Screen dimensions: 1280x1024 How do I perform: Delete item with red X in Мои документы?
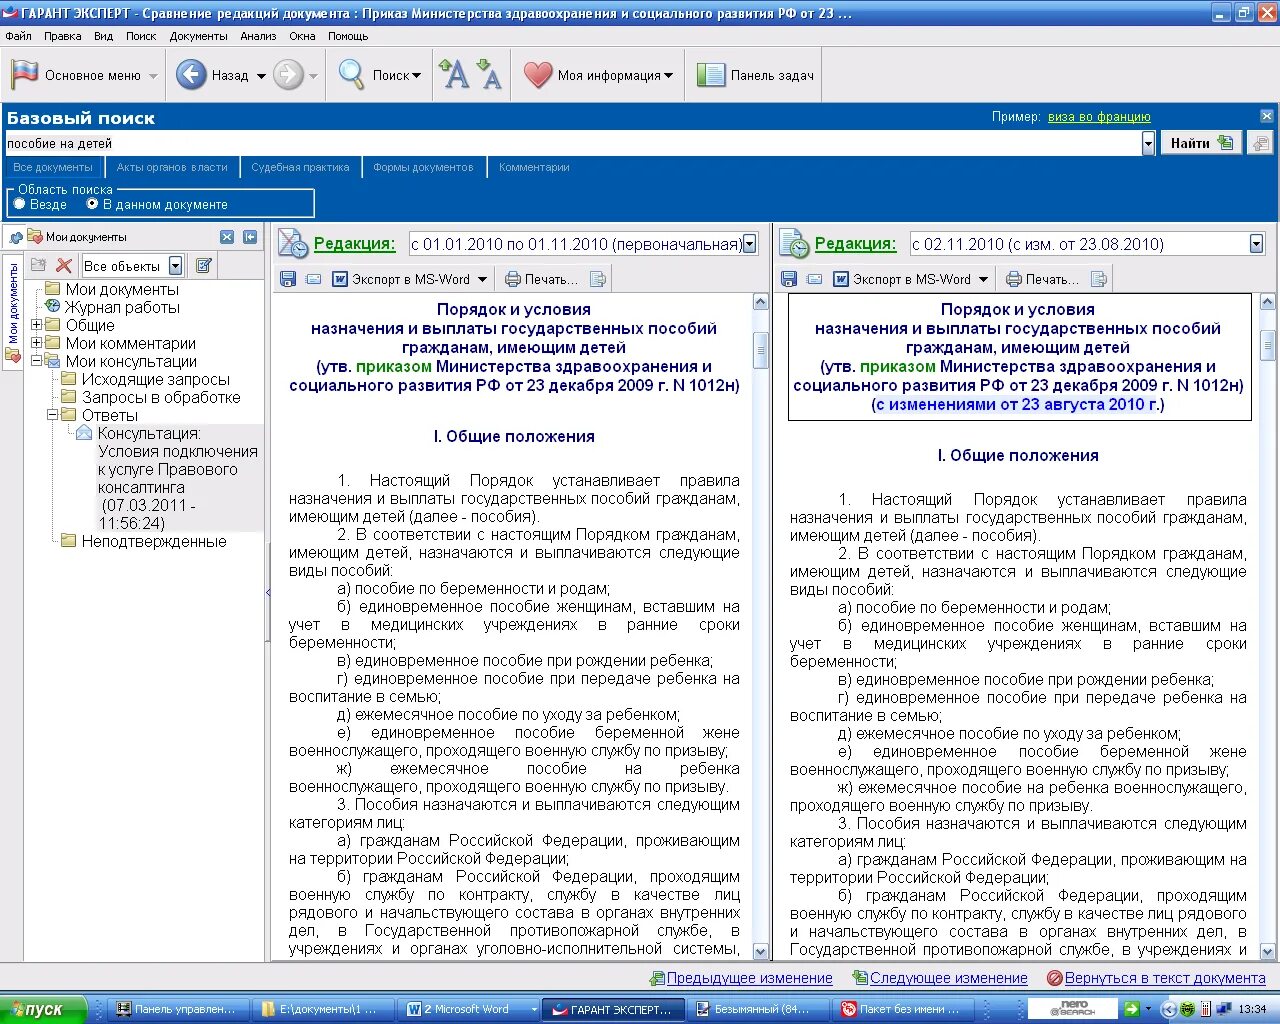[x=64, y=265]
